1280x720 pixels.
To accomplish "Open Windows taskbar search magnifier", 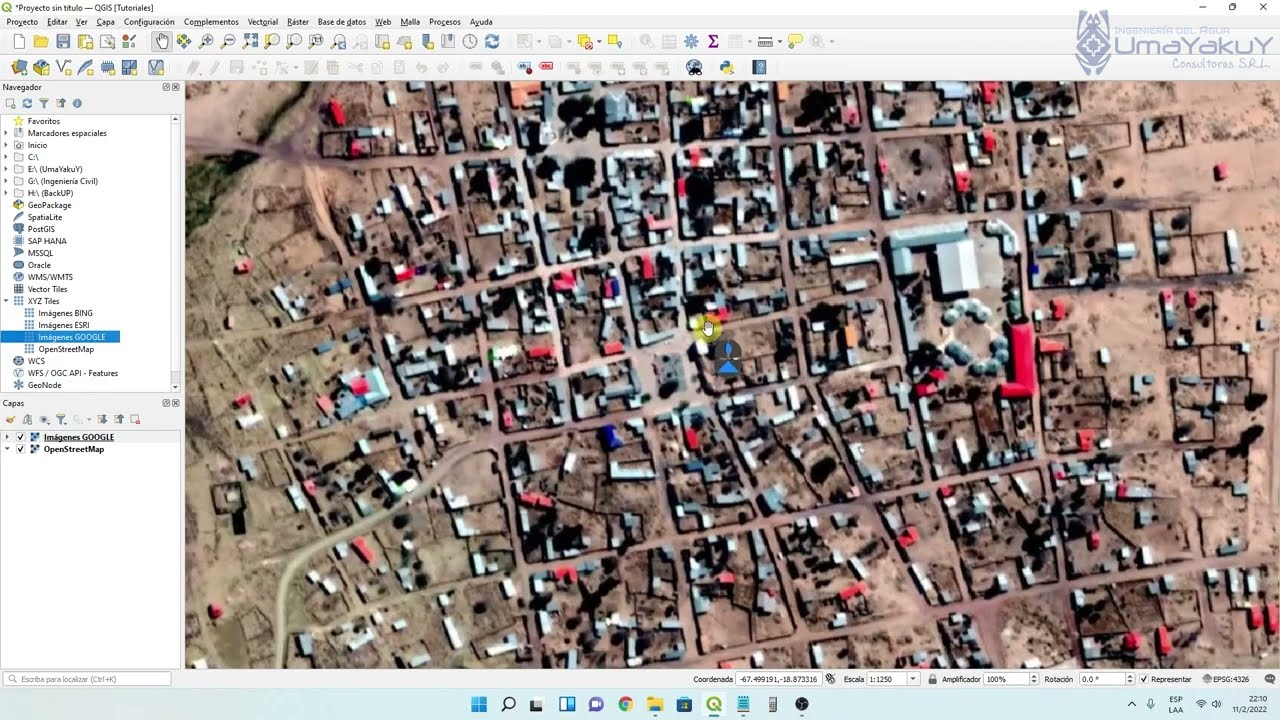I will [x=508, y=704].
